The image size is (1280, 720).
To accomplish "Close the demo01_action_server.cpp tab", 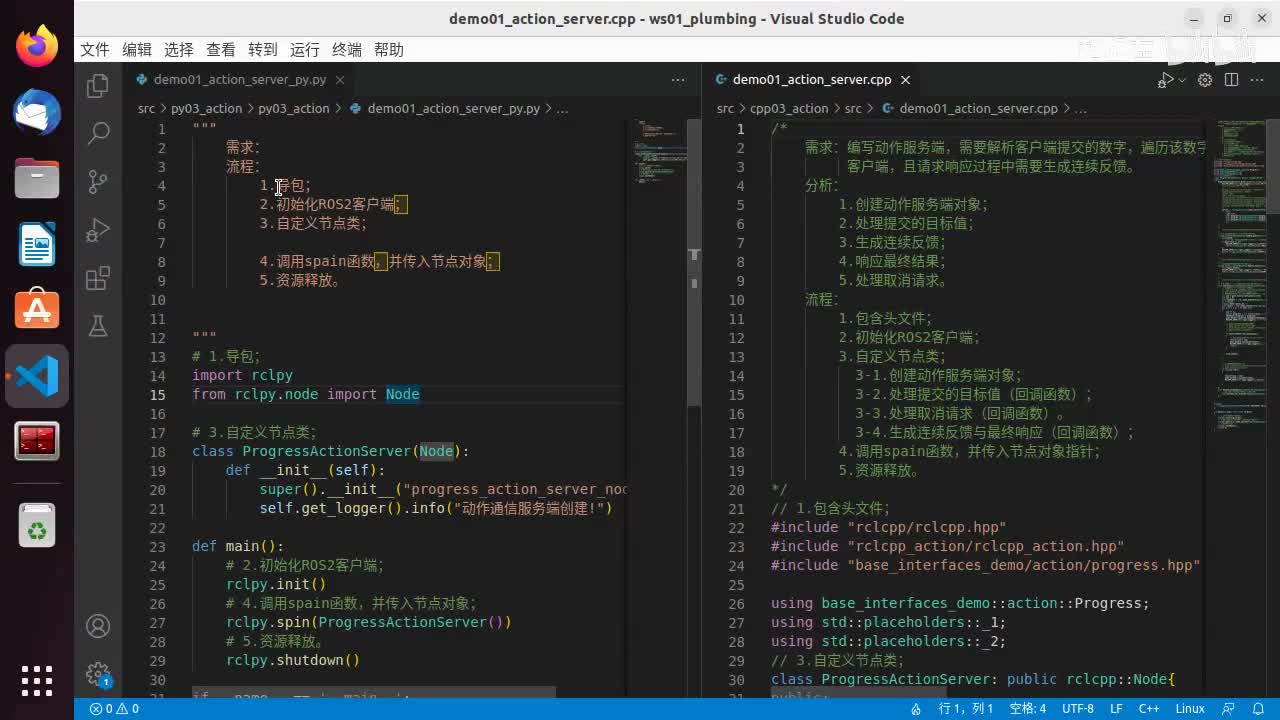I will (x=905, y=80).
